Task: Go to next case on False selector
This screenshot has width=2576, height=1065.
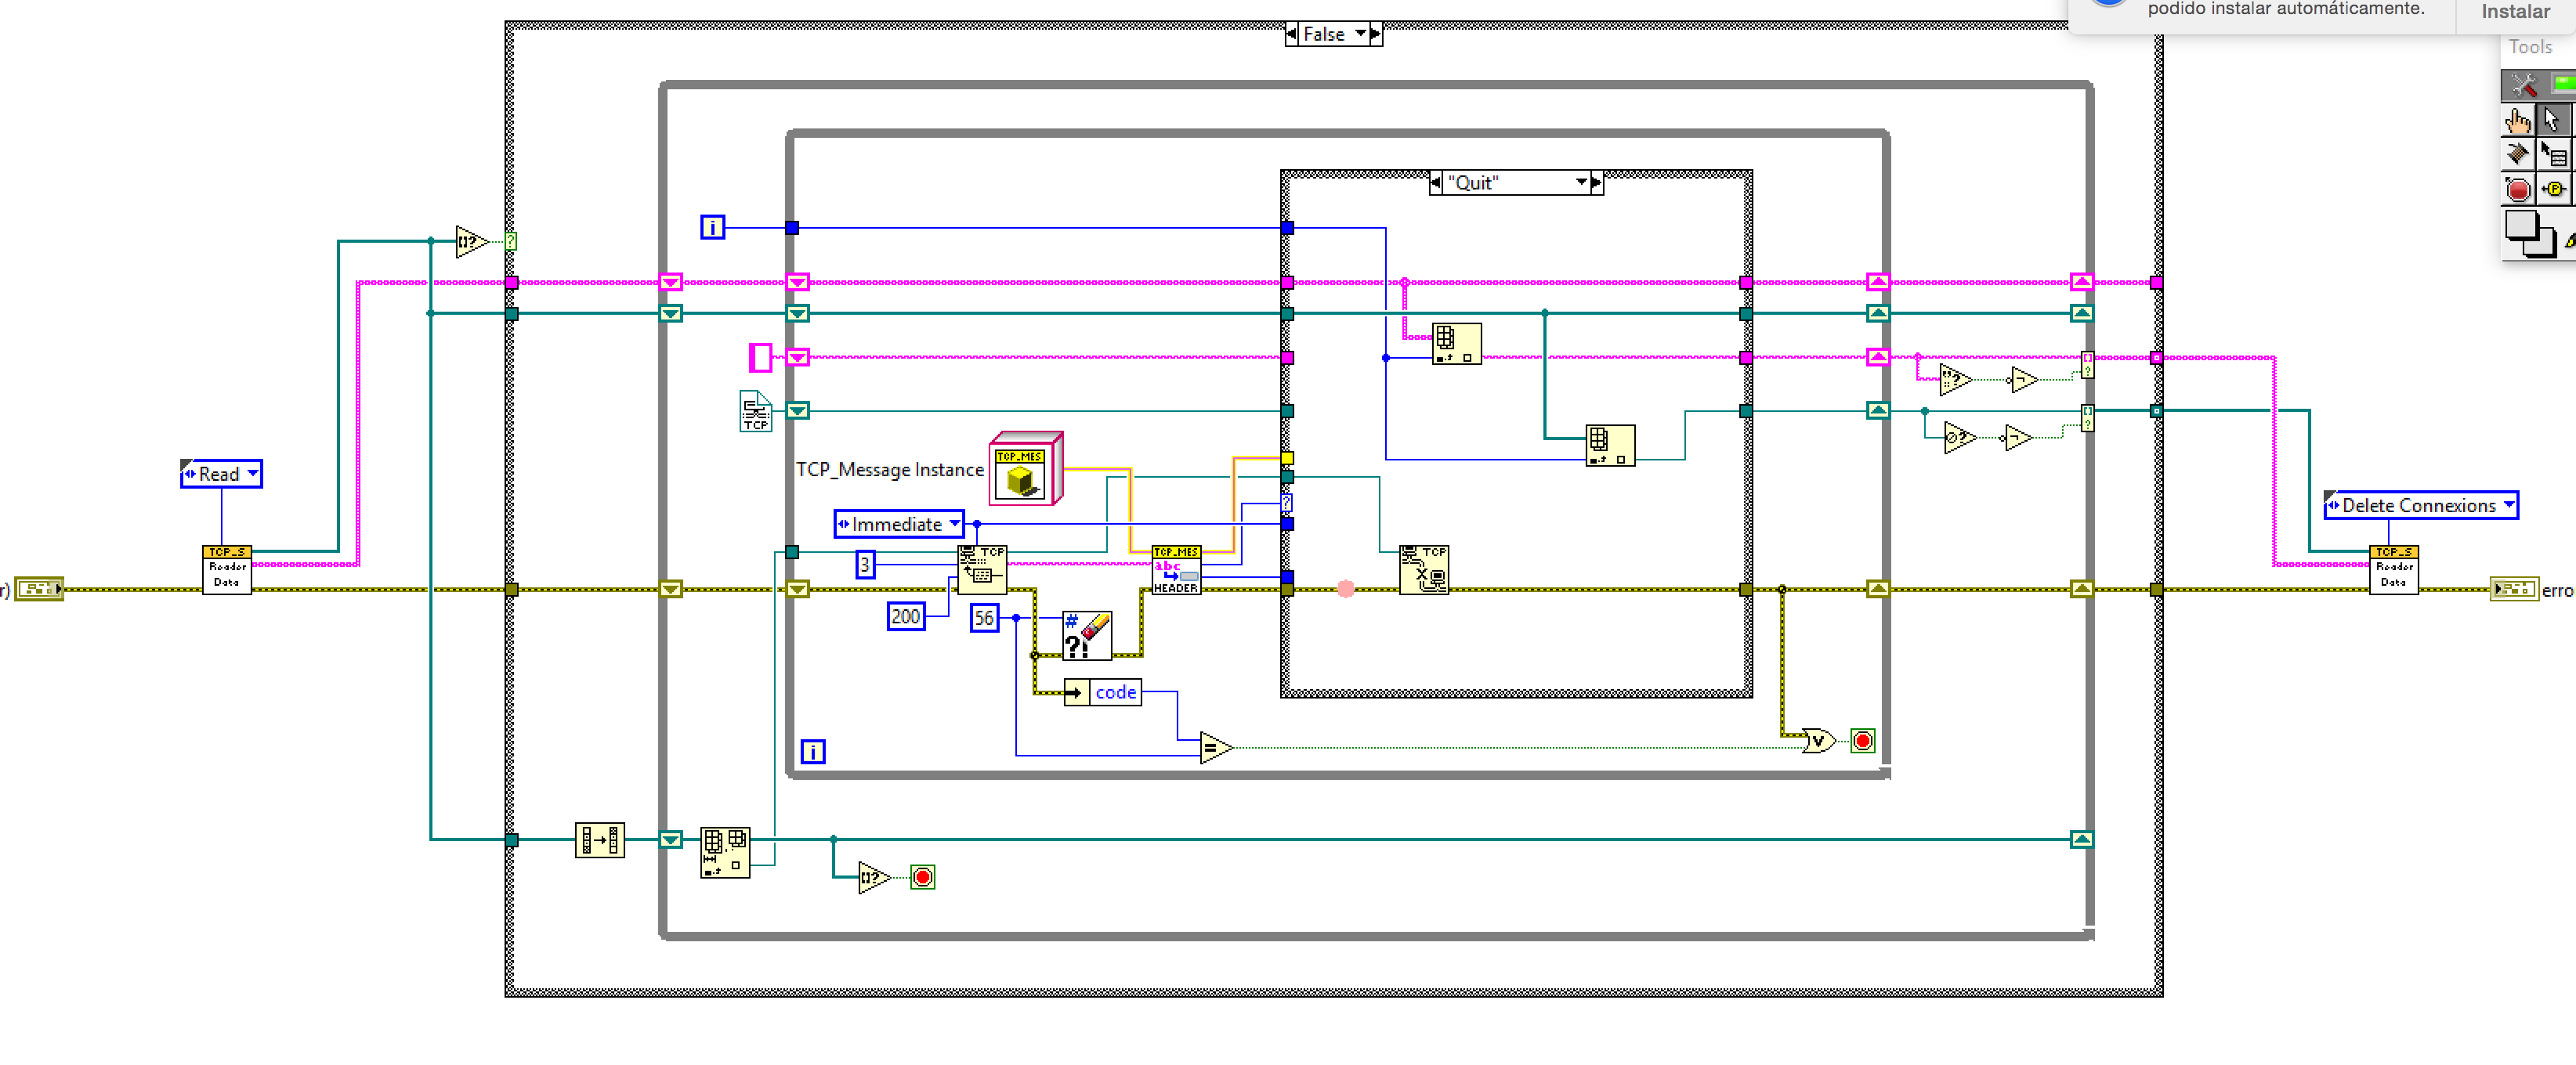Action: pyautogui.click(x=1376, y=34)
